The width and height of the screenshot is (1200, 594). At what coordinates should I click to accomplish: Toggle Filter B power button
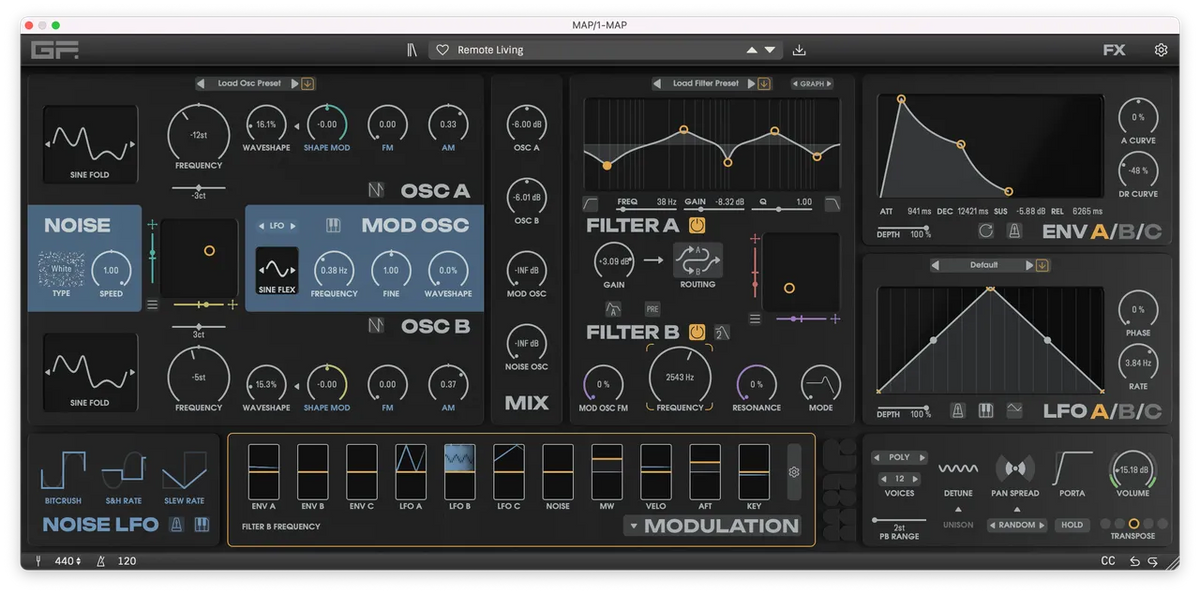(x=697, y=332)
